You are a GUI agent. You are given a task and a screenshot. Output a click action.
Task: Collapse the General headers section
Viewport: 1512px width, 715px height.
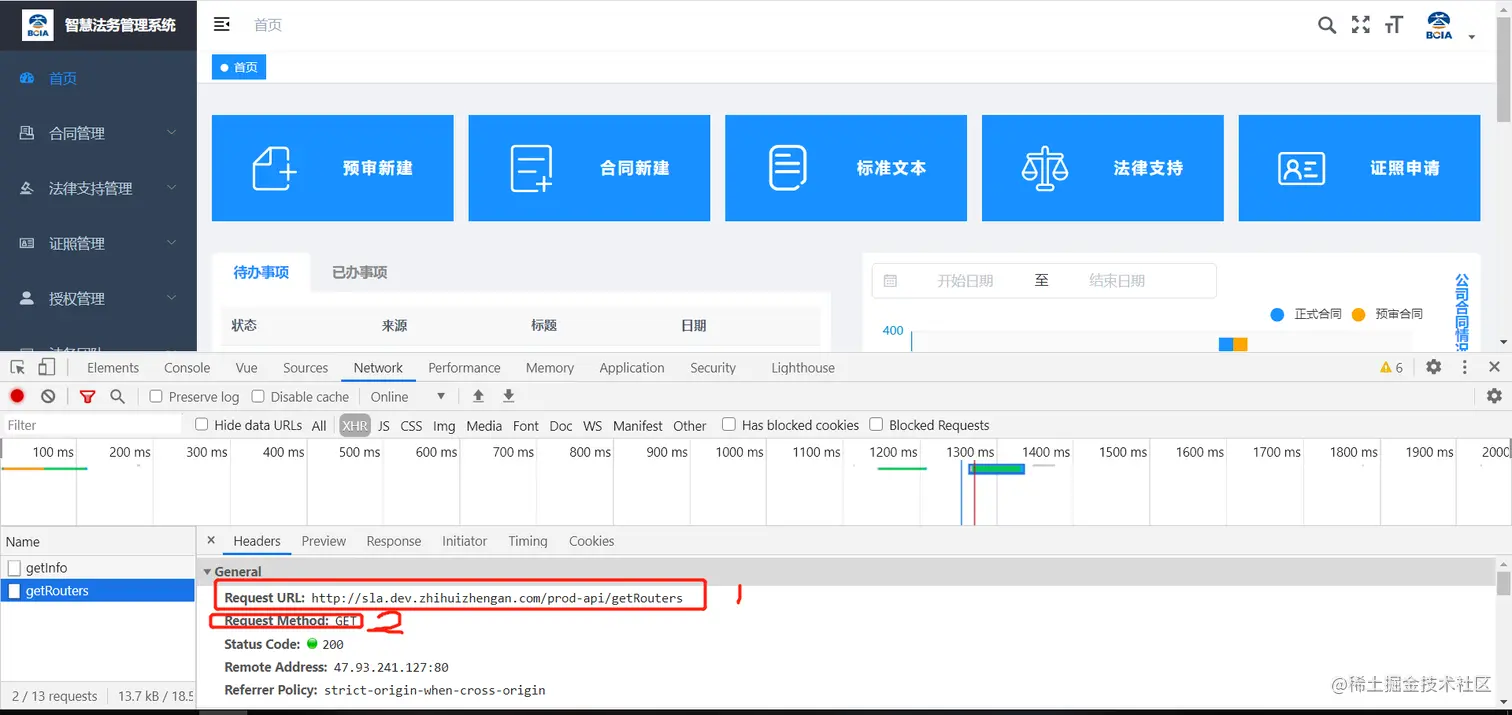[207, 572]
